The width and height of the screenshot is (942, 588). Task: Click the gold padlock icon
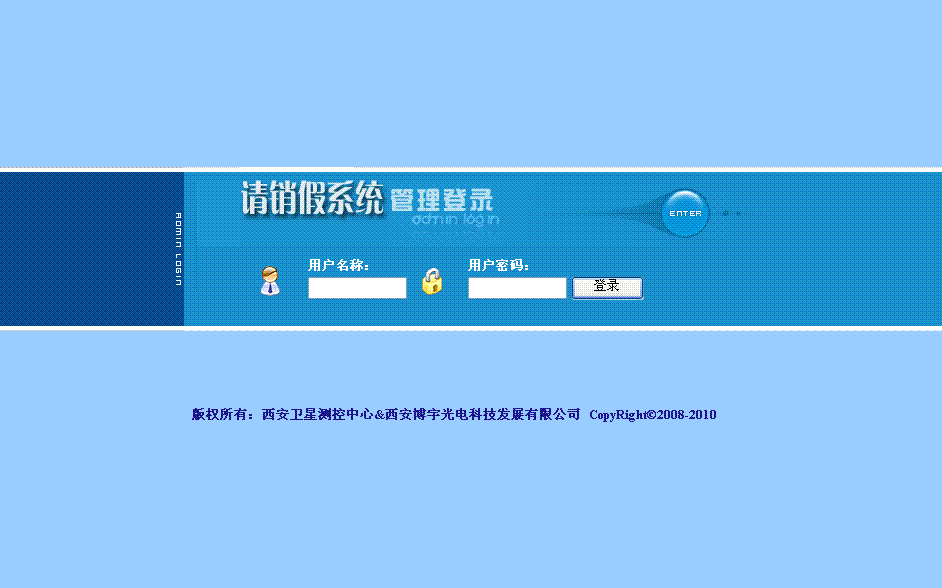[431, 281]
